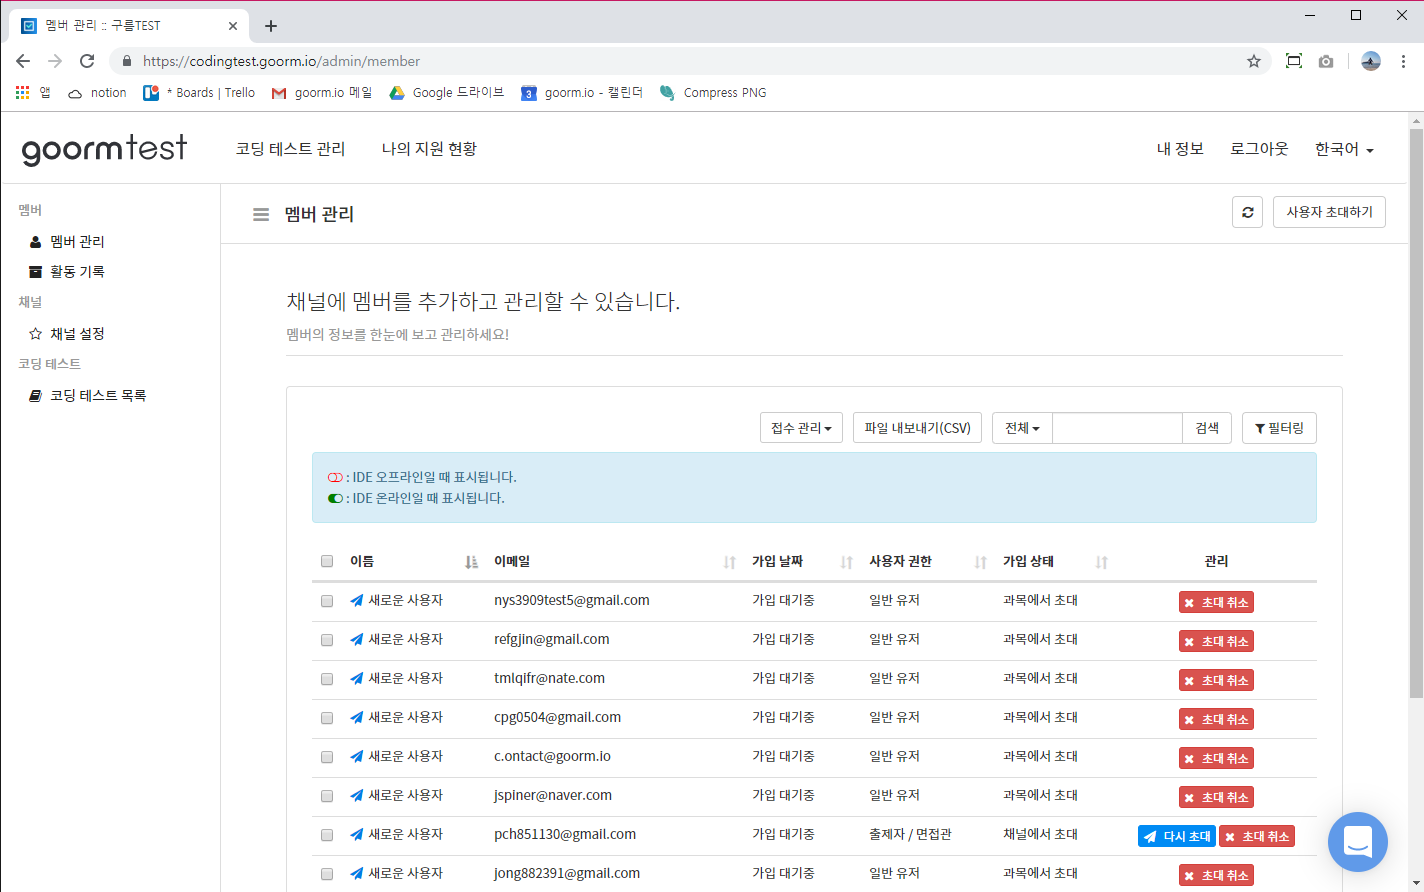Go to 활동 기록 in sidebar
Image resolution: width=1424 pixels, height=892 pixels.
pyautogui.click(x=77, y=272)
